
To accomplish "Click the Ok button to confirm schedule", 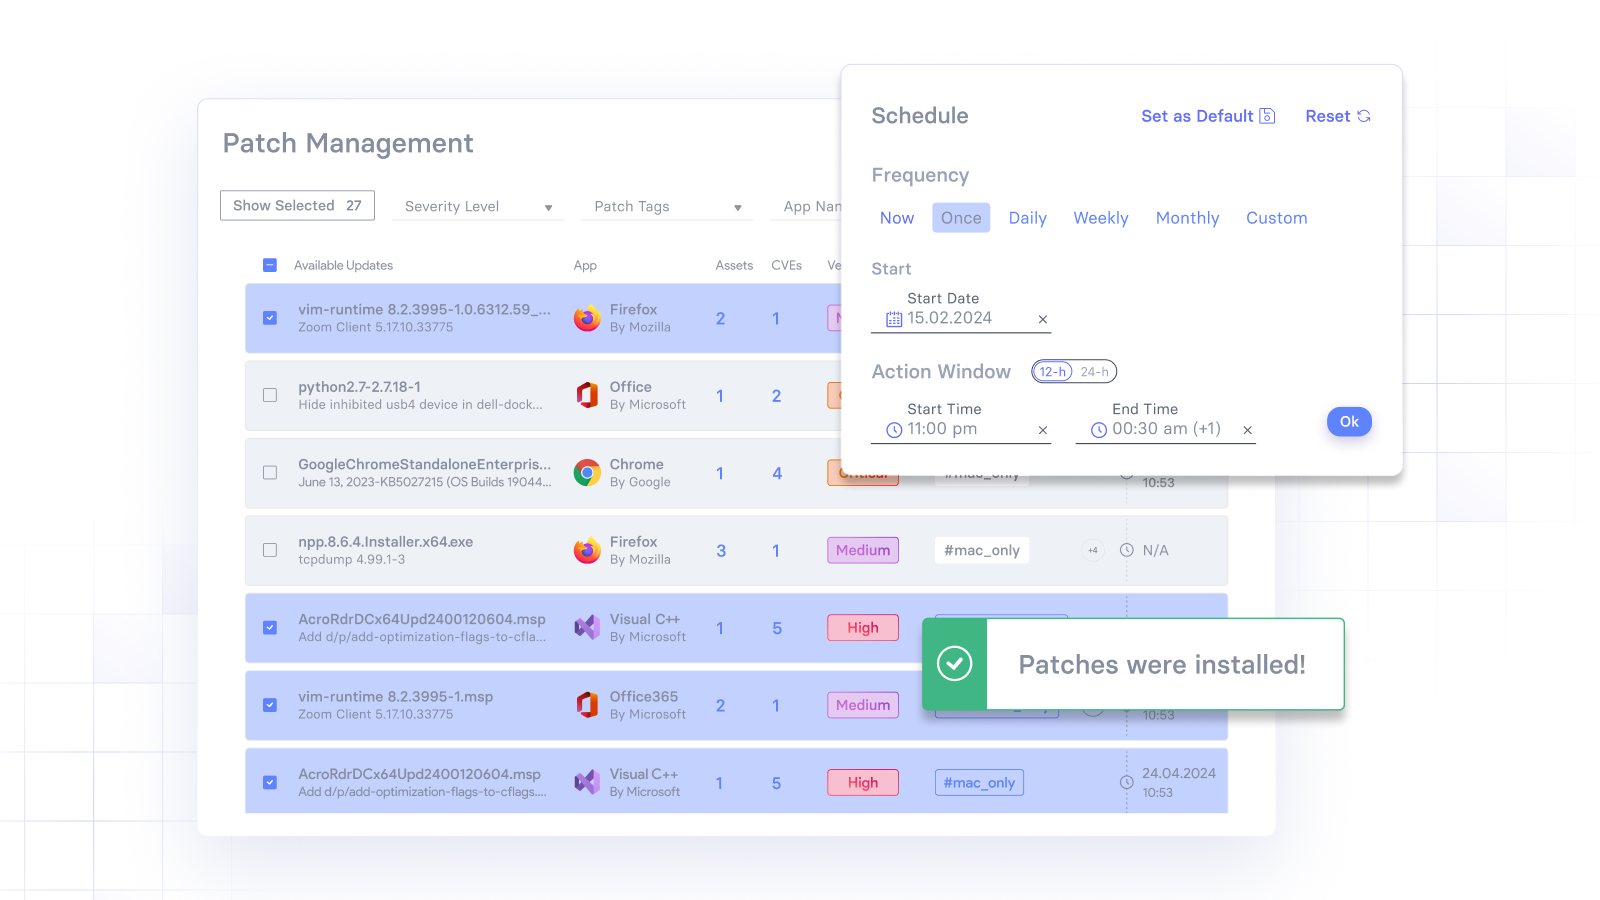I will (x=1348, y=421).
